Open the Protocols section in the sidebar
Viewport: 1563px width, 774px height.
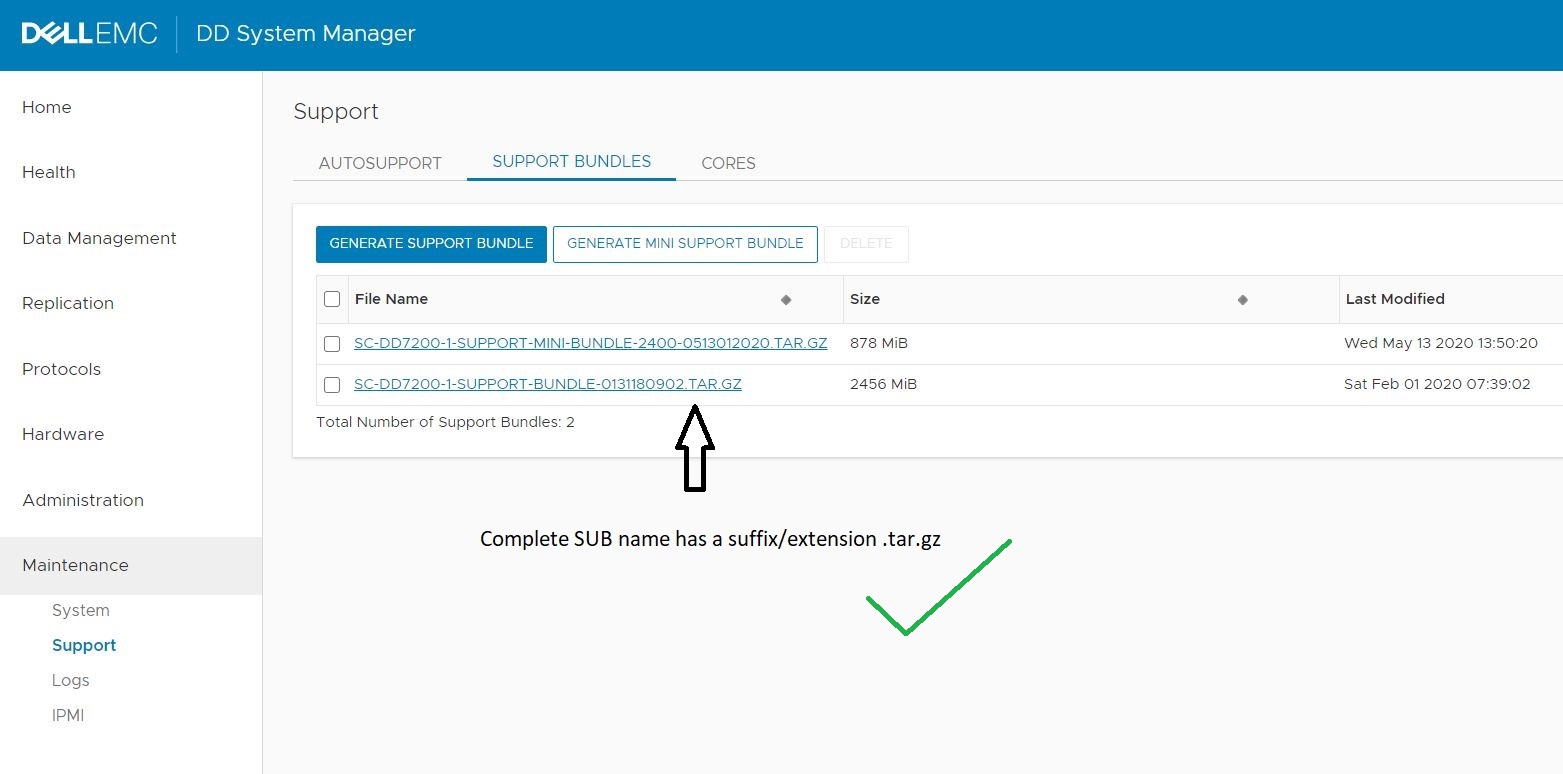pos(60,369)
